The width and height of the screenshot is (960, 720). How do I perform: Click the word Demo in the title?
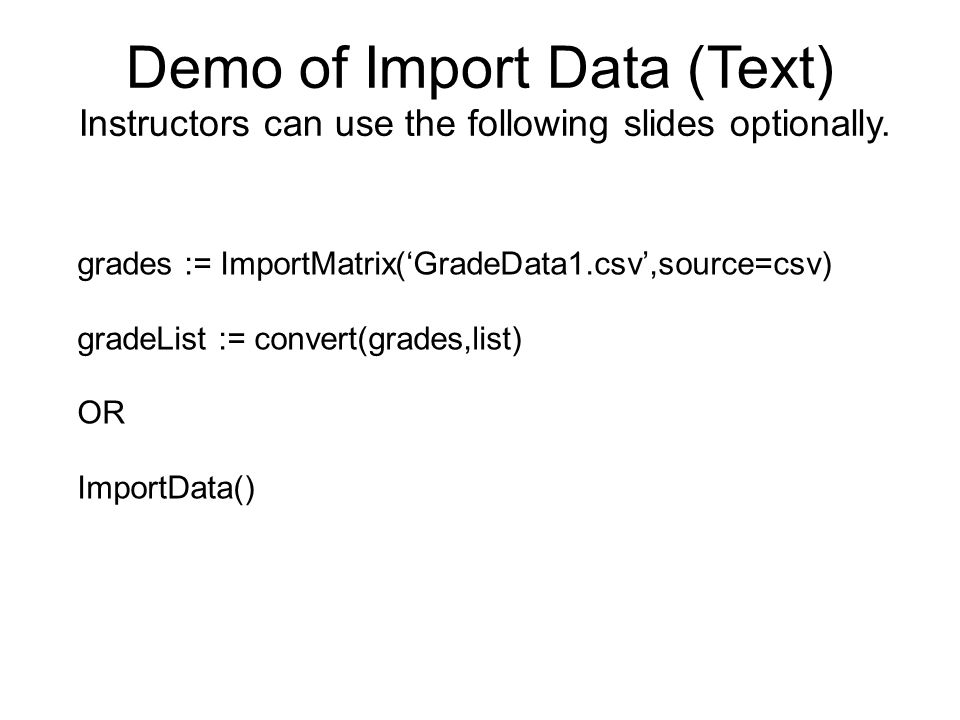click(x=204, y=69)
